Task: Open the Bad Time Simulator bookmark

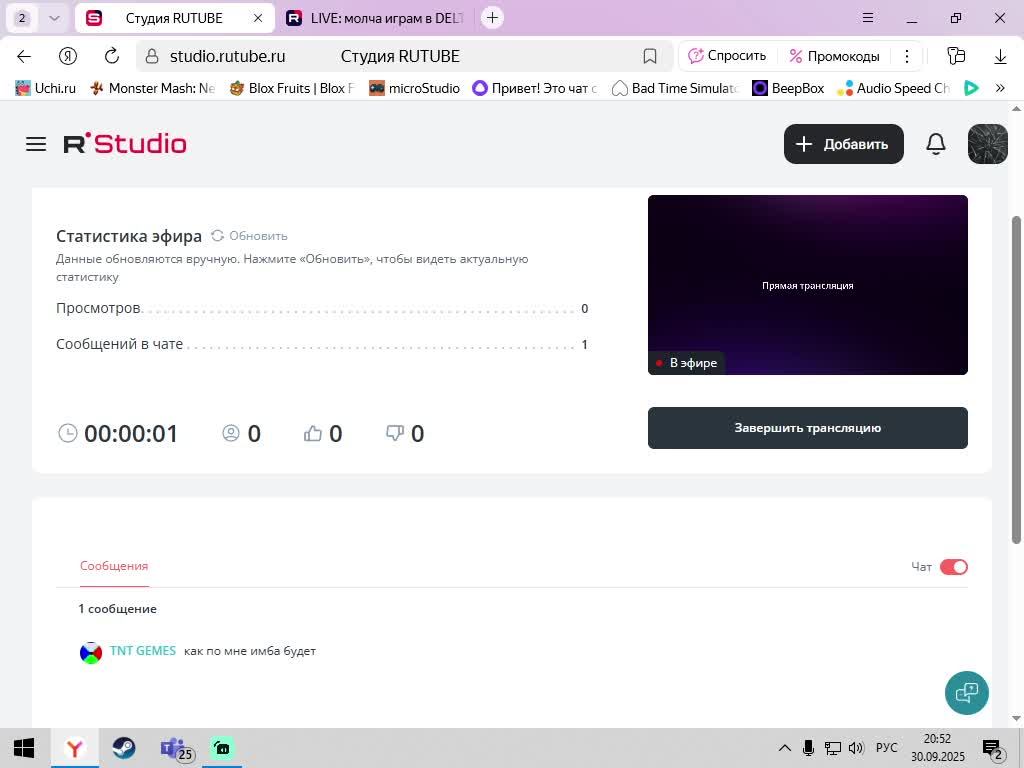Action: 675,88
